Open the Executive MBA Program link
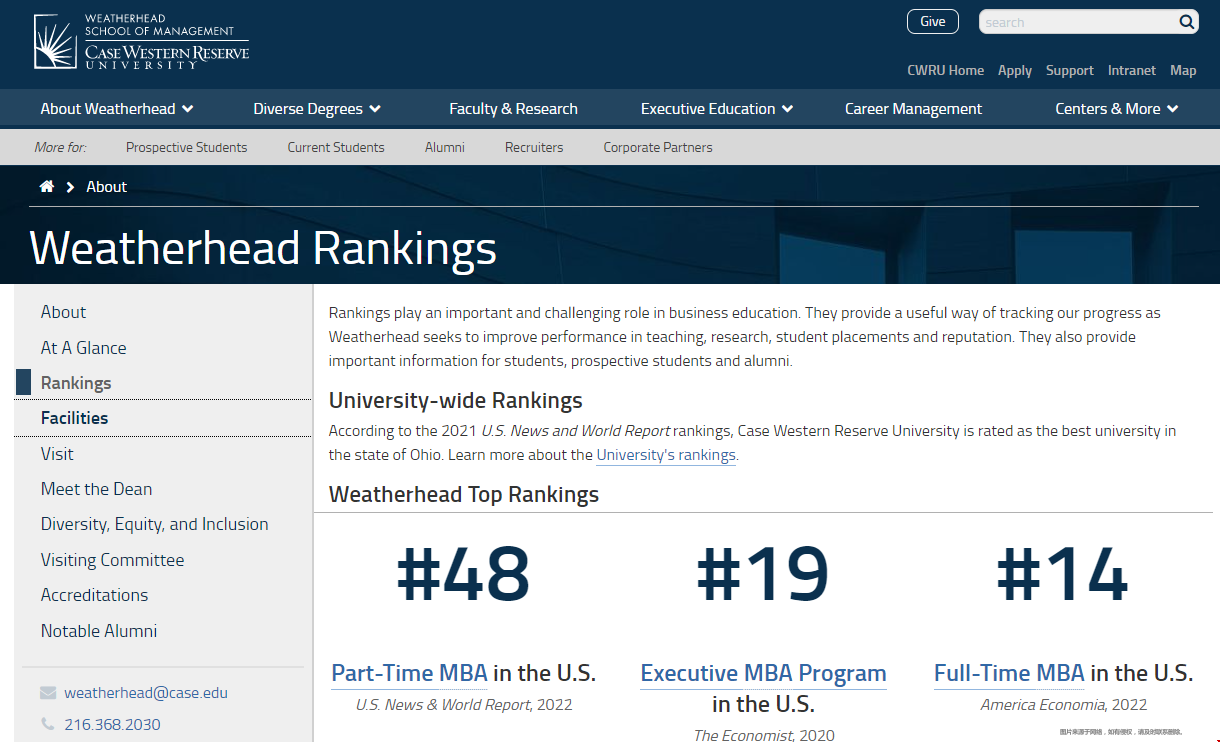 [x=763, y=673]
